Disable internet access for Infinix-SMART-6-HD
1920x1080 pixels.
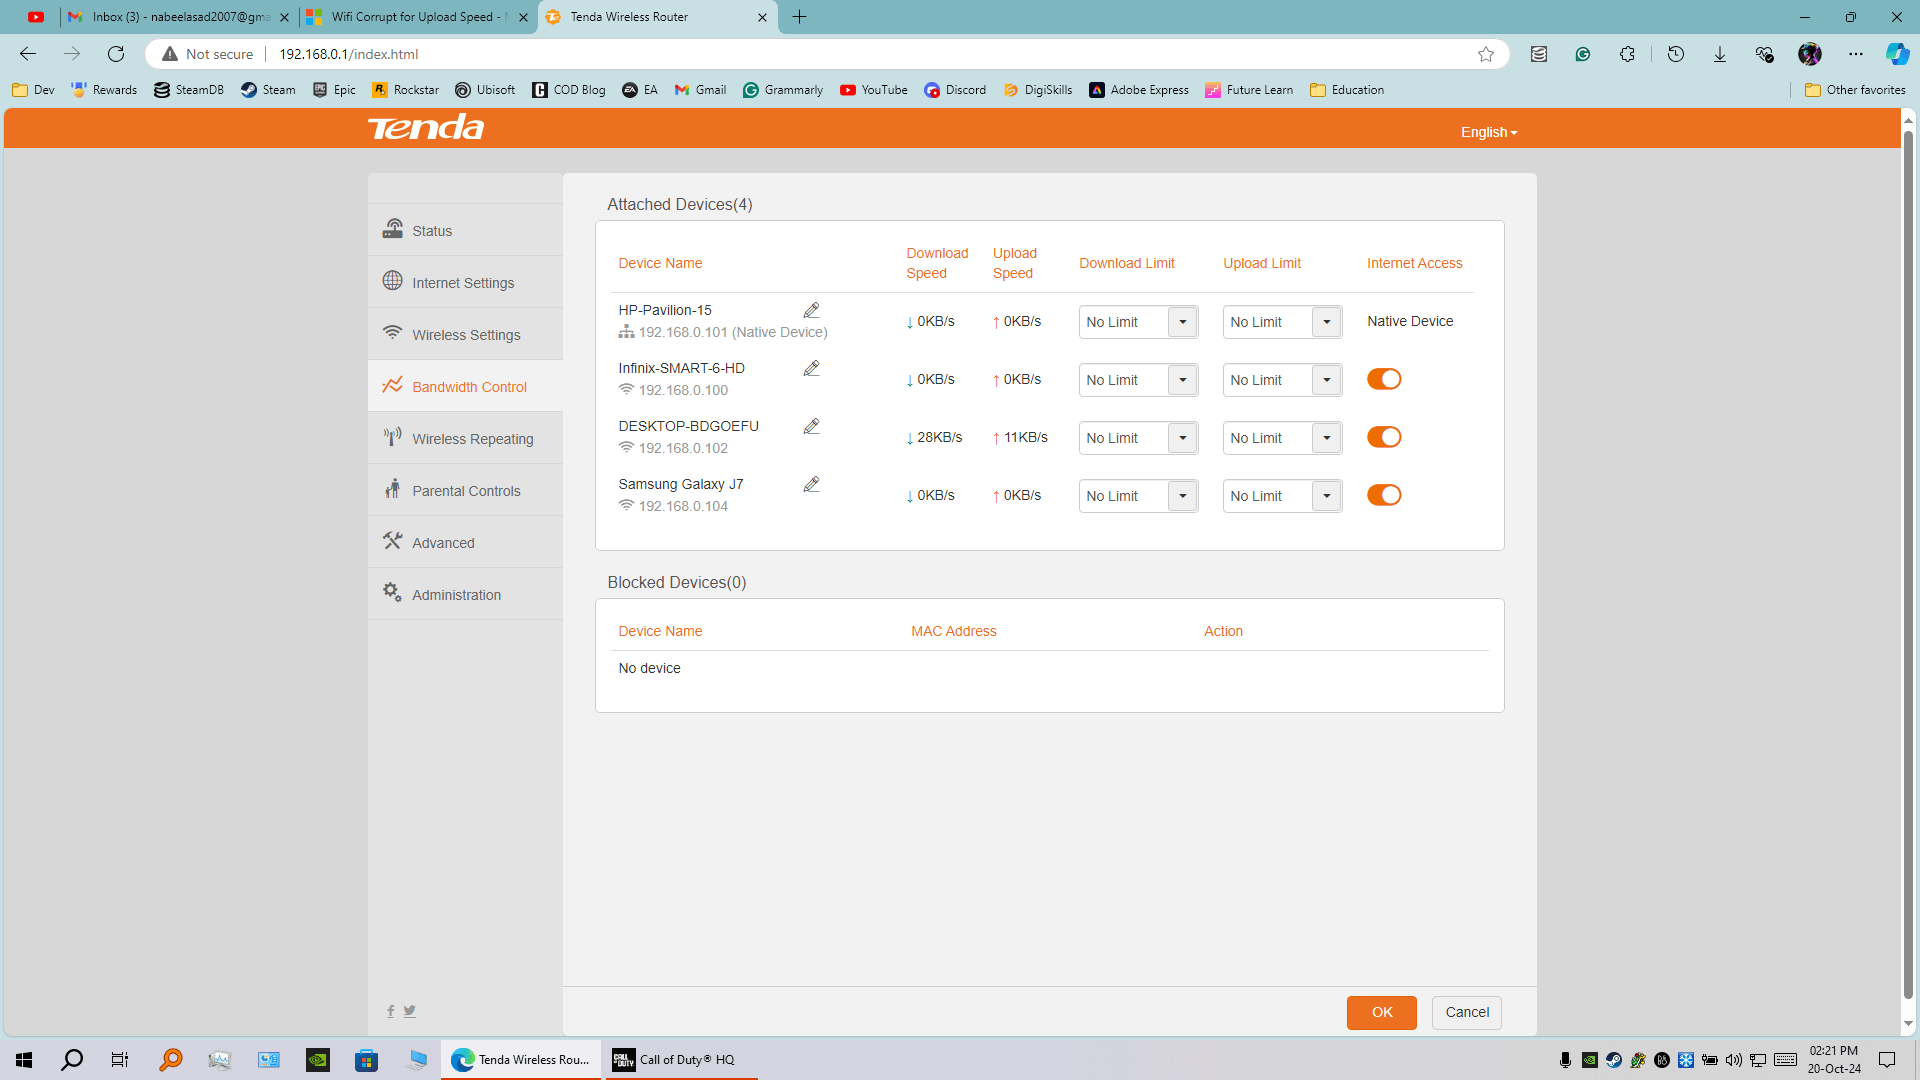tap(1384, 379)
